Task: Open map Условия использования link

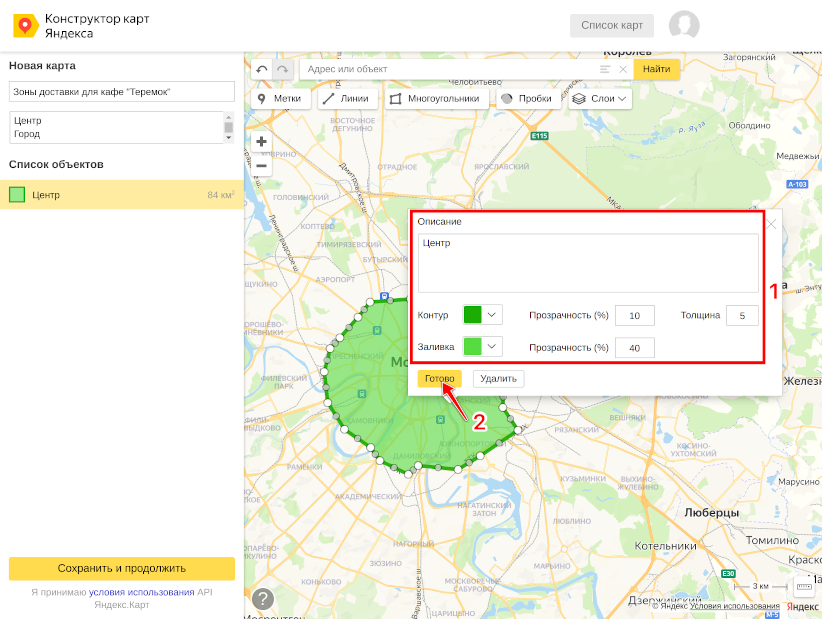Action: tap(734, 606)
